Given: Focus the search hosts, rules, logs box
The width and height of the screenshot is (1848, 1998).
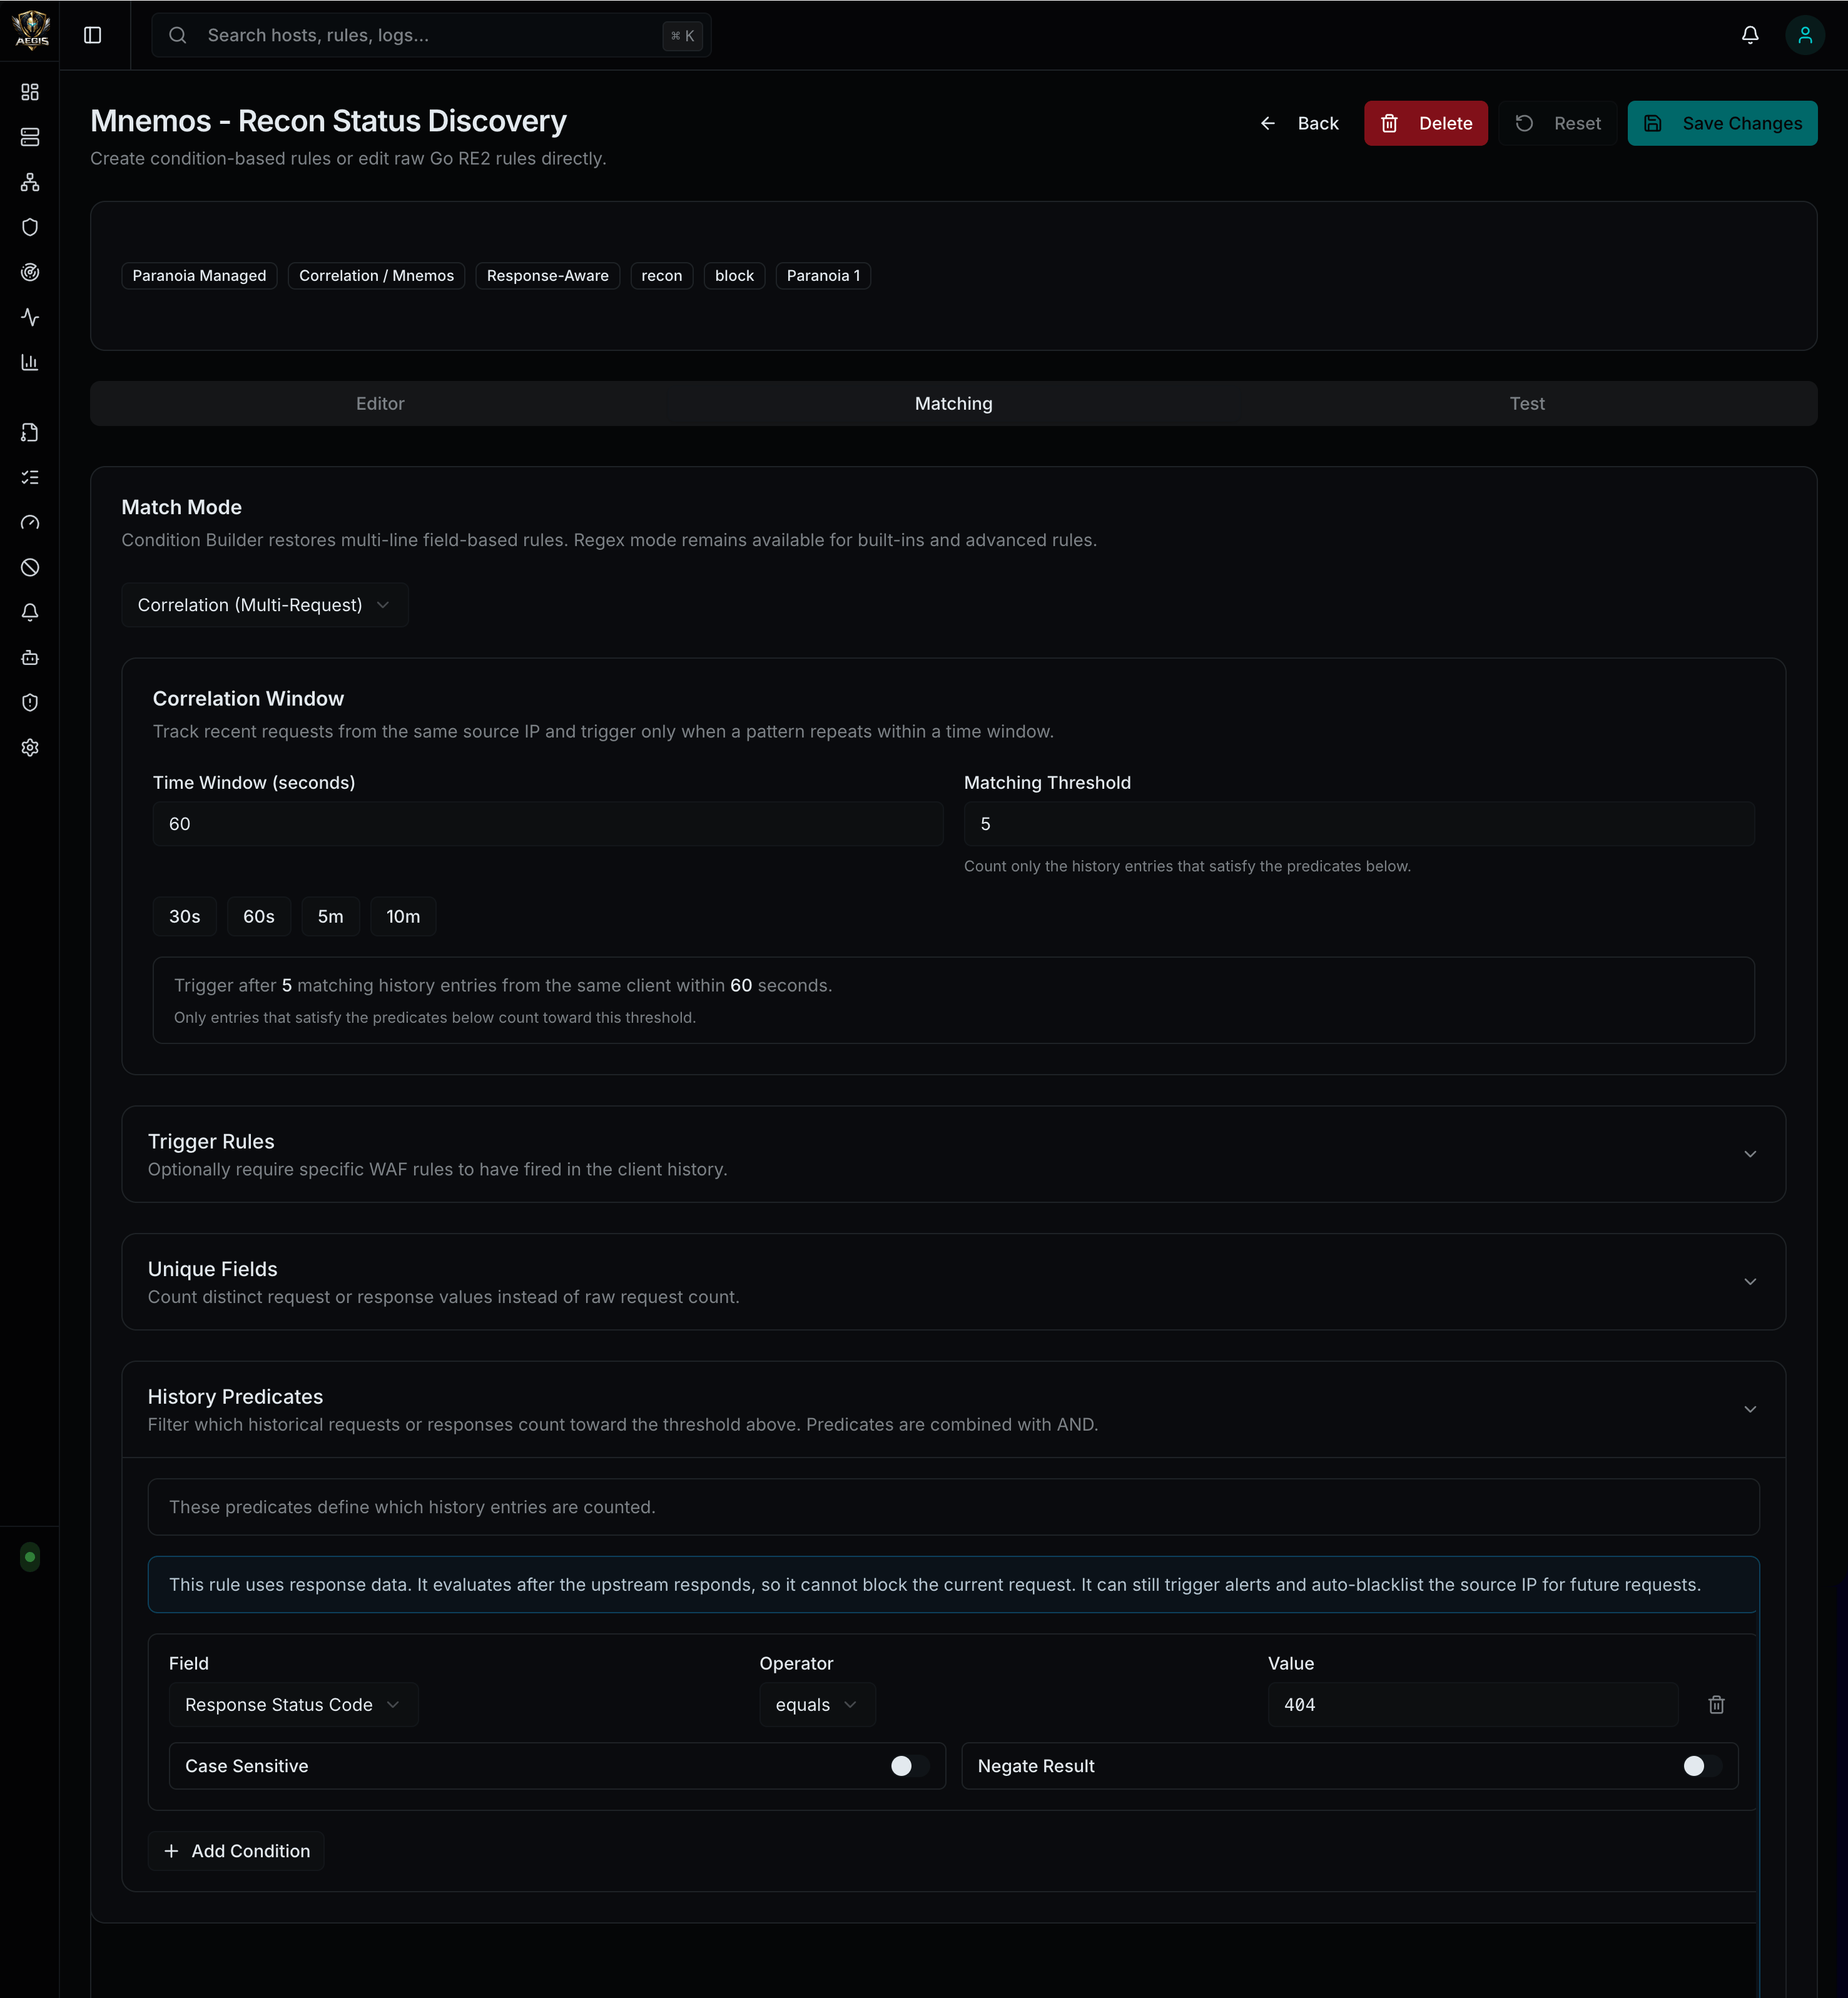Looking at the screenshot, I should point(431,35).
